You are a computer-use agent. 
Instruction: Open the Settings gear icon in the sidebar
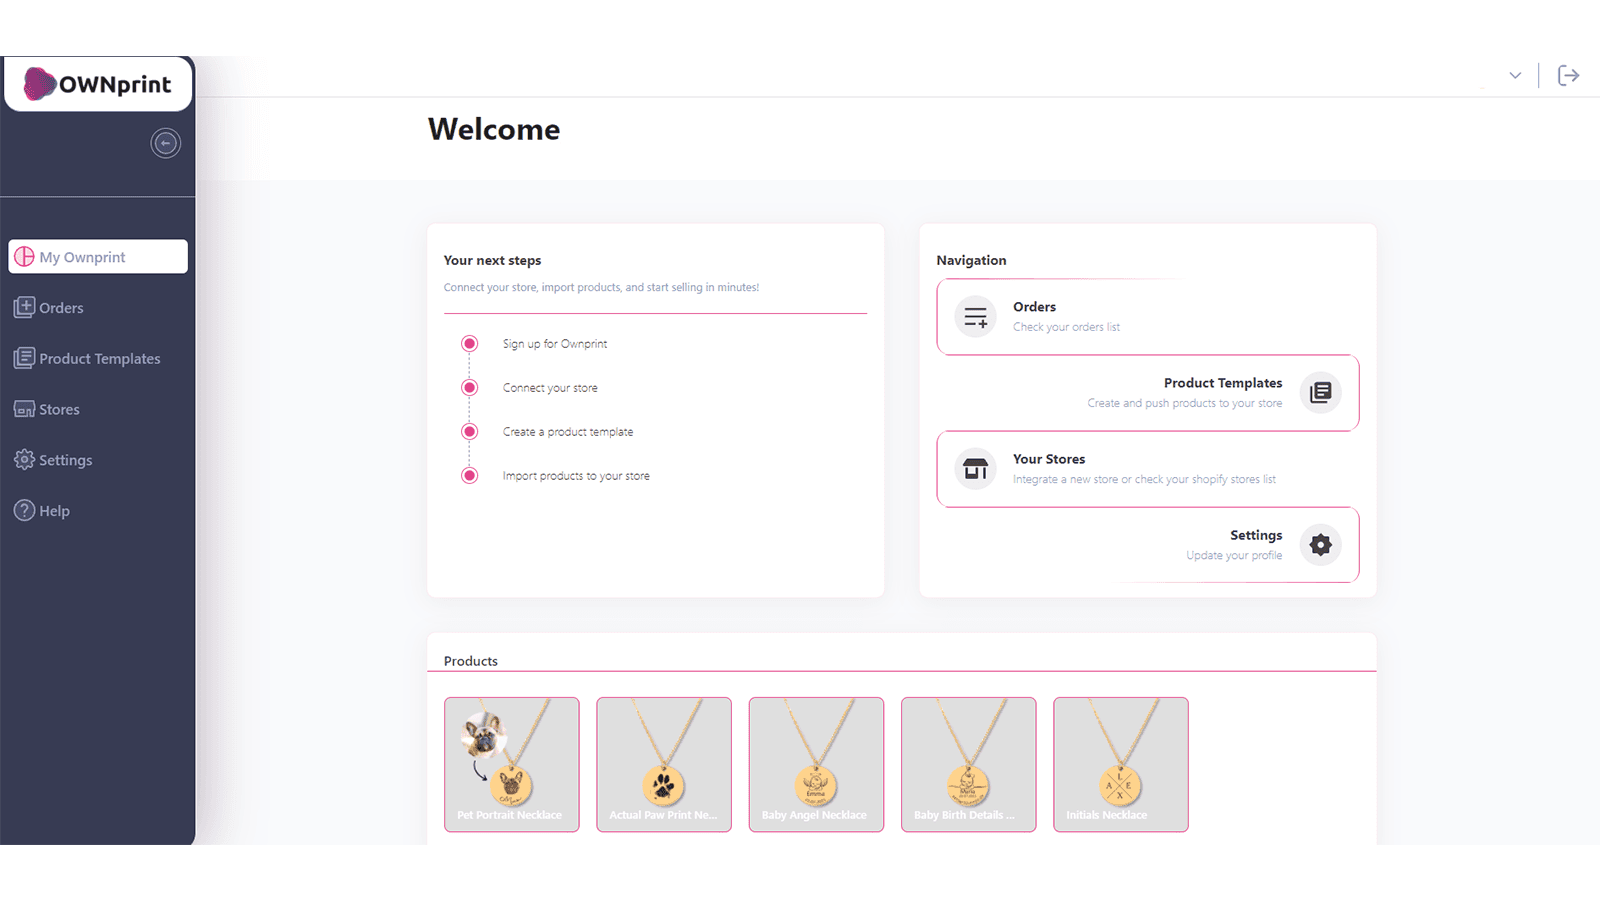pos(24,460)
